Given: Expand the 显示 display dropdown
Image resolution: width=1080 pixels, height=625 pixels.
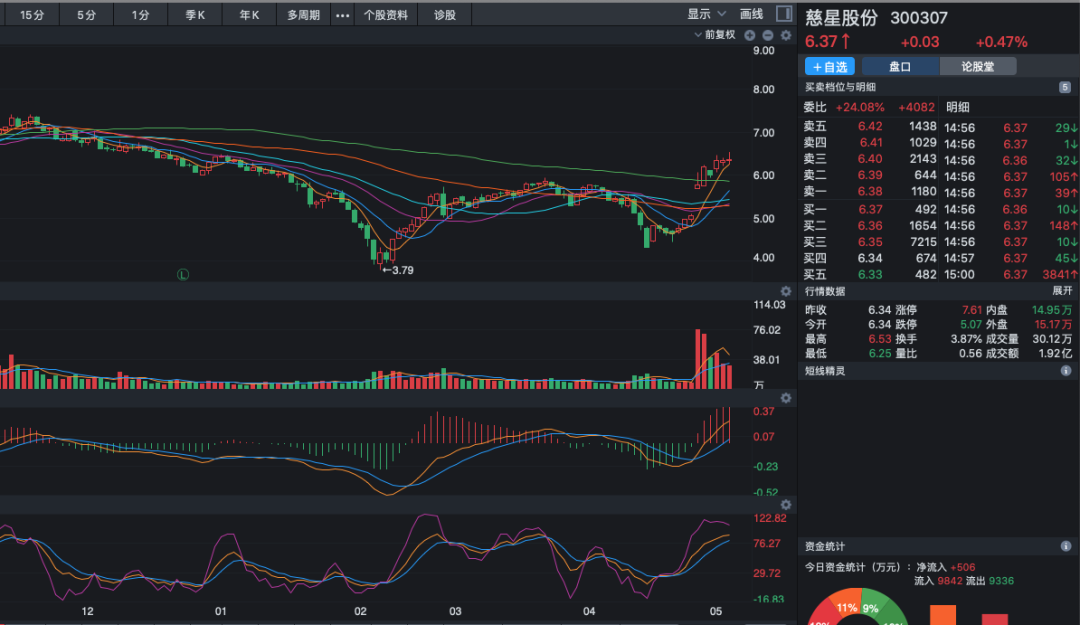Looking at the screenshot, I should pyautogui.click(x=706, y=14).
